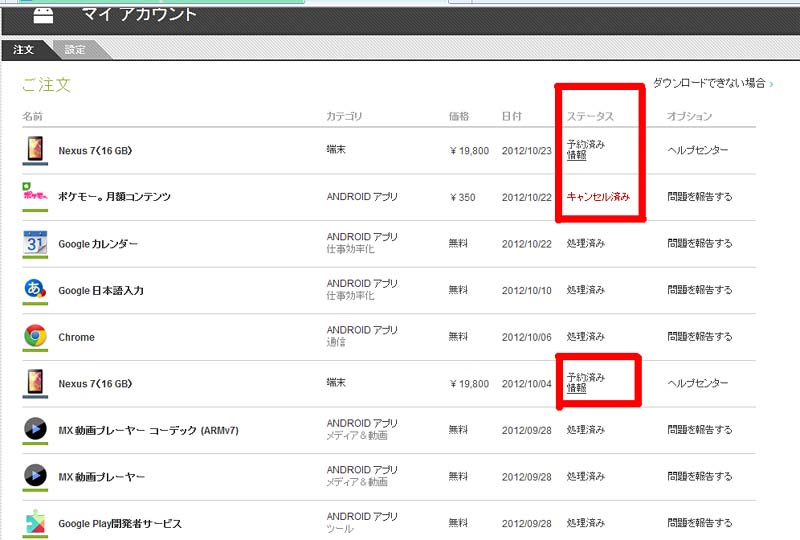Open MX 動画プレーヤー コーデック (ARMv7) name
The width and height of the screenshot is (800, 540).
coord(148,430)
